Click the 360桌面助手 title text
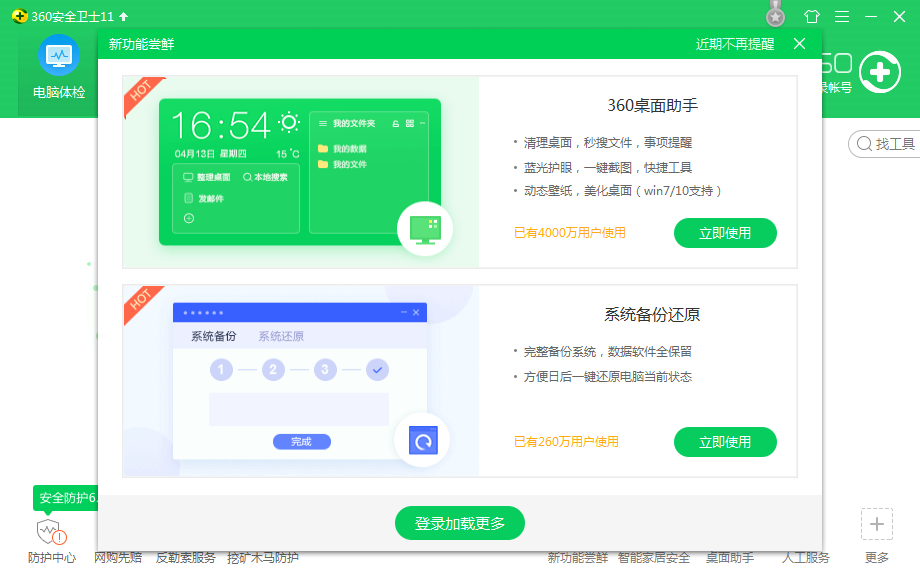 (x=652, y=106)
